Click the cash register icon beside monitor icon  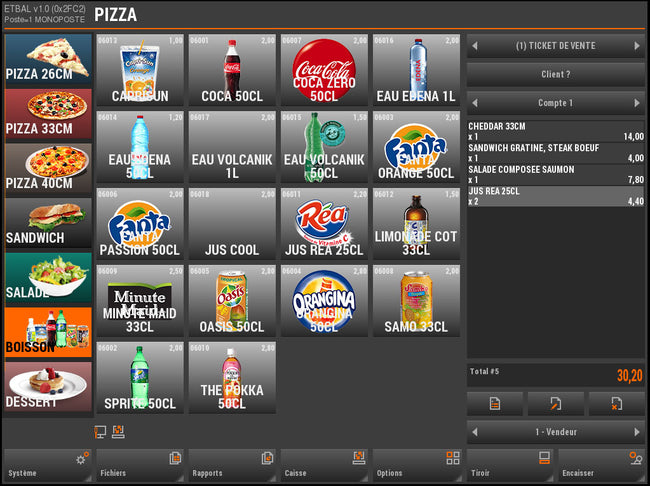click(118, 431)
